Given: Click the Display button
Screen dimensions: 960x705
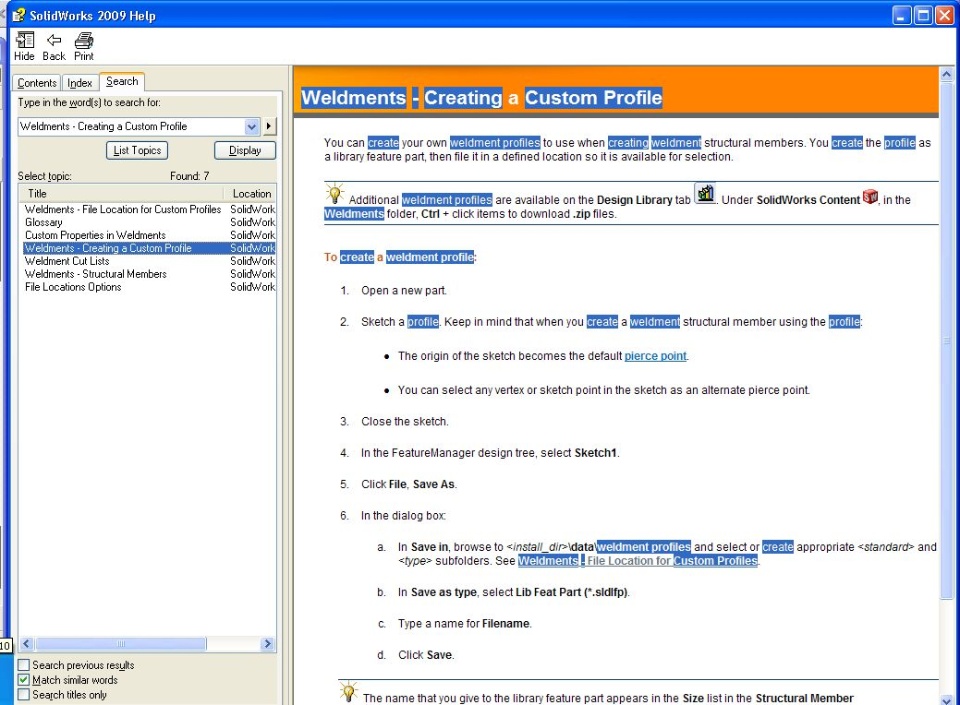Looking at the screenshot, I should click(x=245, y=151).
